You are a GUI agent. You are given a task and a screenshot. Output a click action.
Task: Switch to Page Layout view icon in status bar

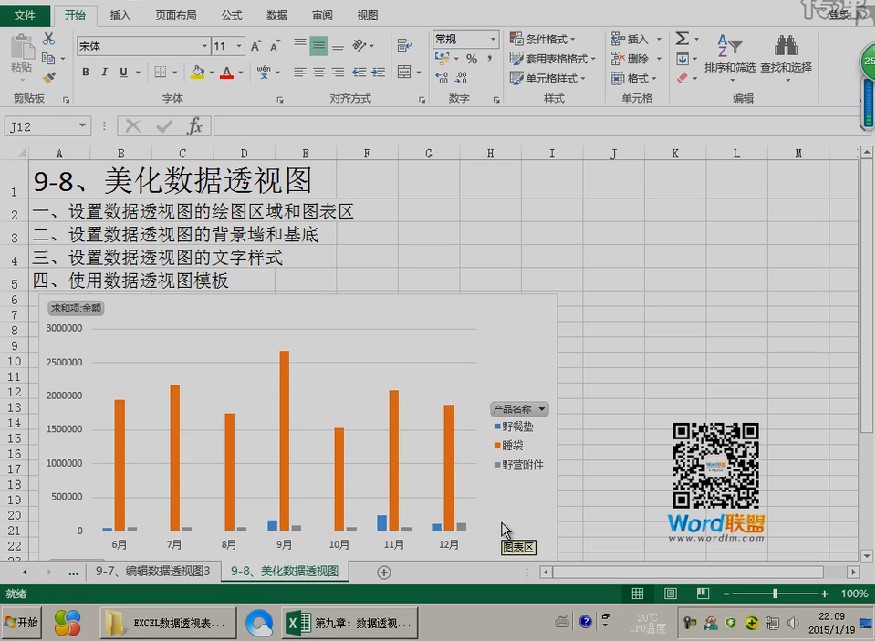(x=670, y=594)
